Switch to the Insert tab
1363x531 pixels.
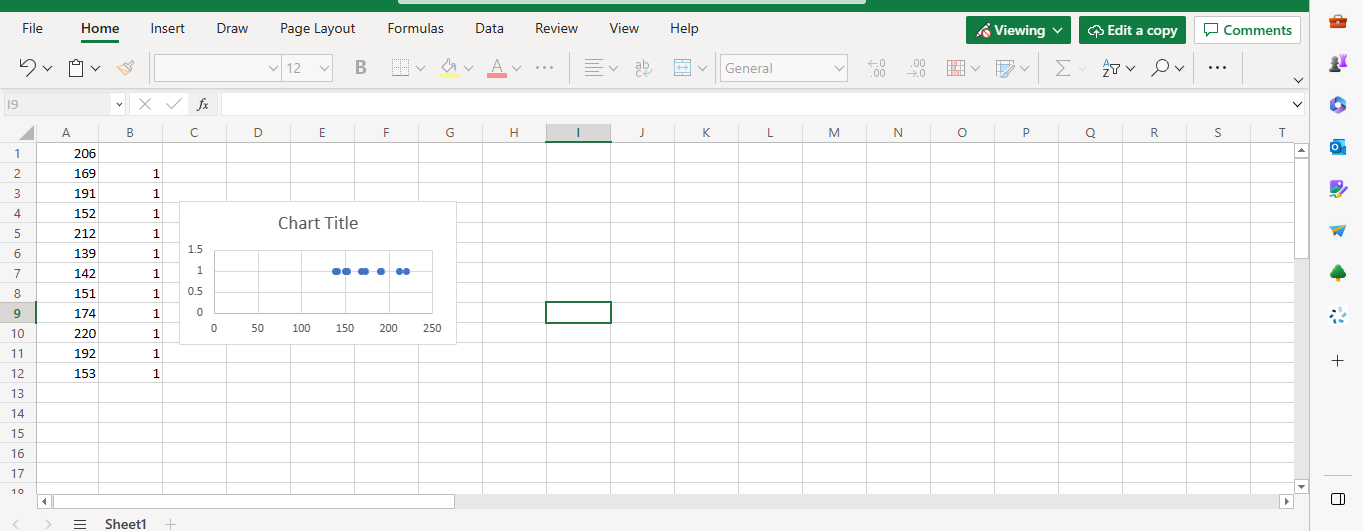pos(168,29)
